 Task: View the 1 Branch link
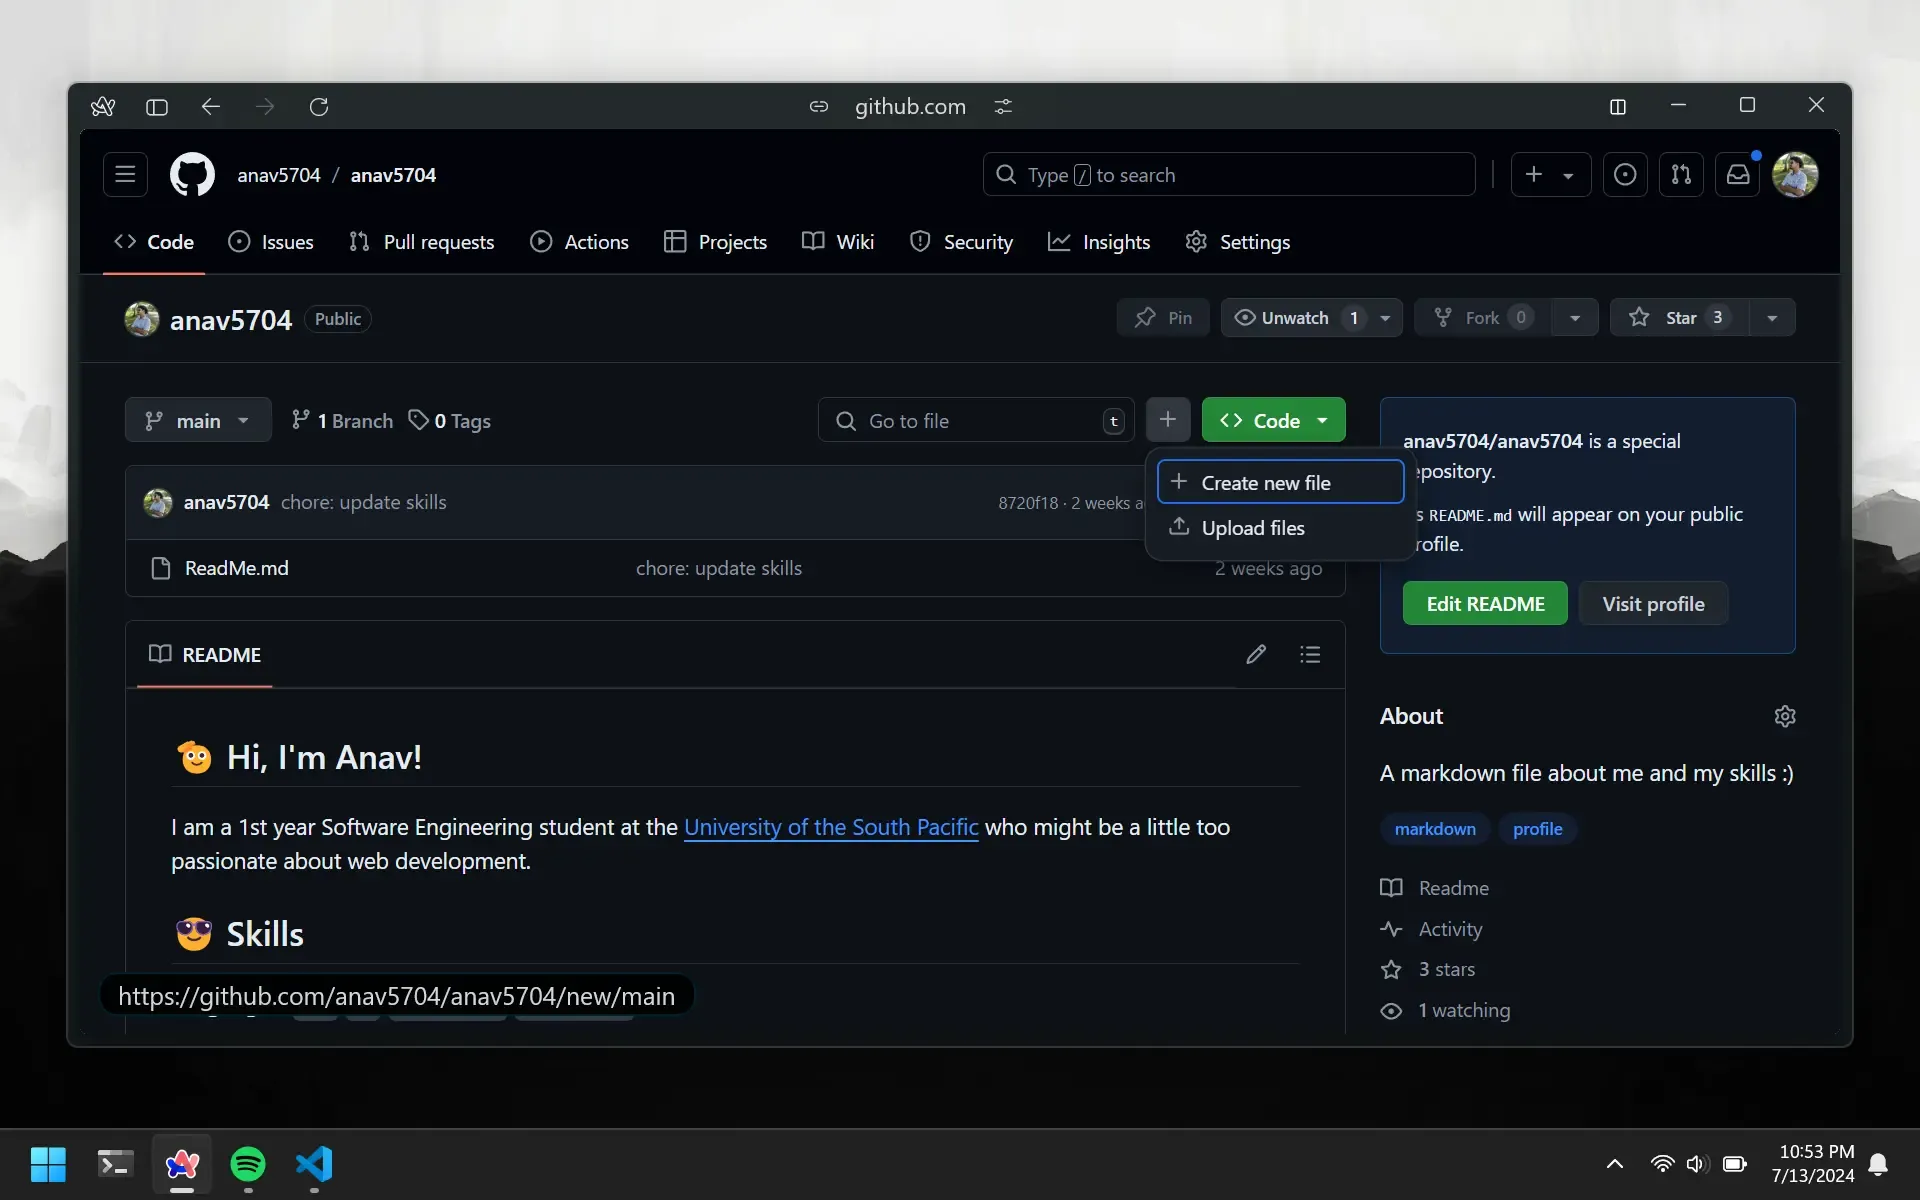(x=342, y=421)
